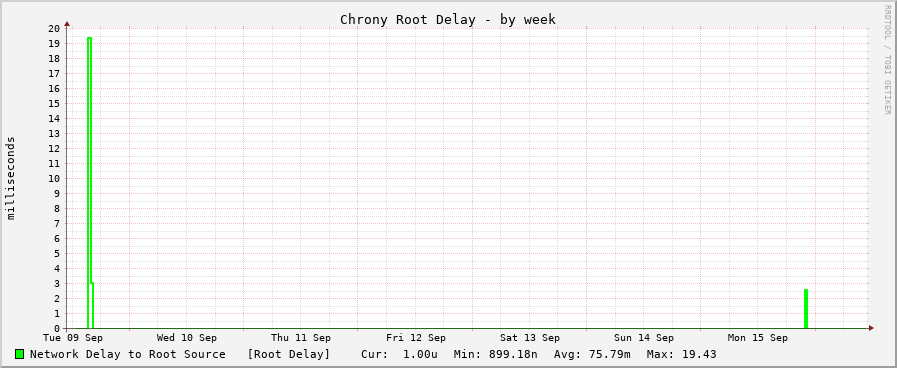Click the 'Network Delay to Root Source' legend label
The image size is (897, 368).
128,354
